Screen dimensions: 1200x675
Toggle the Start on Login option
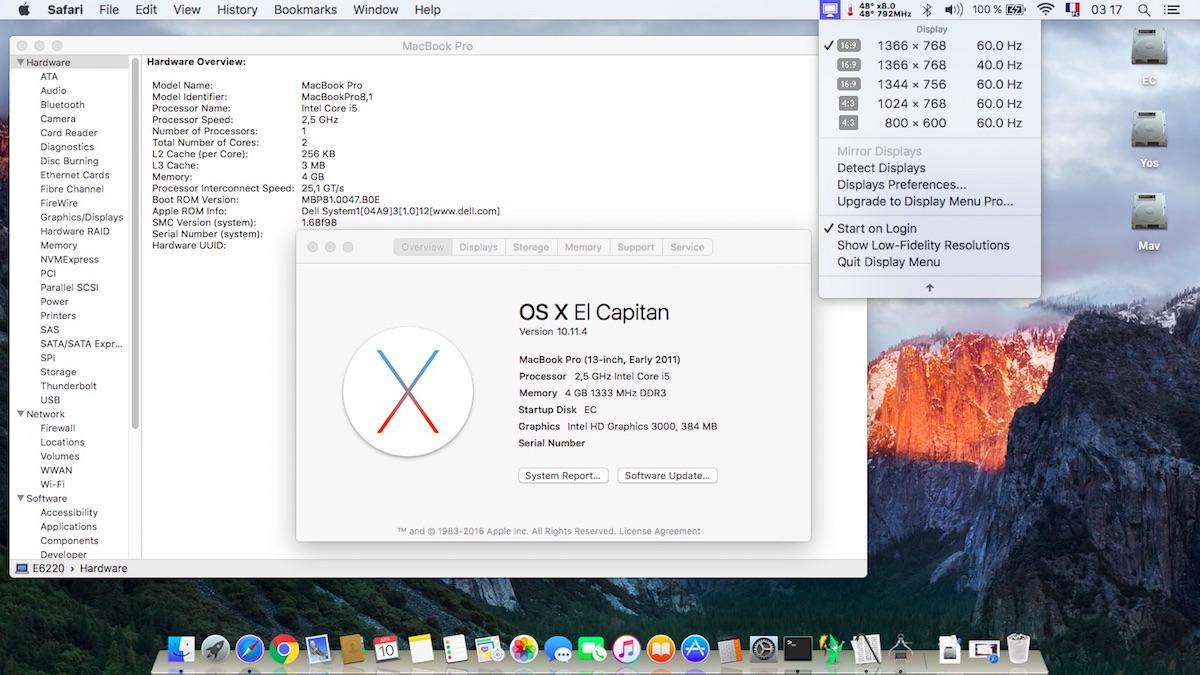point(876,228)
